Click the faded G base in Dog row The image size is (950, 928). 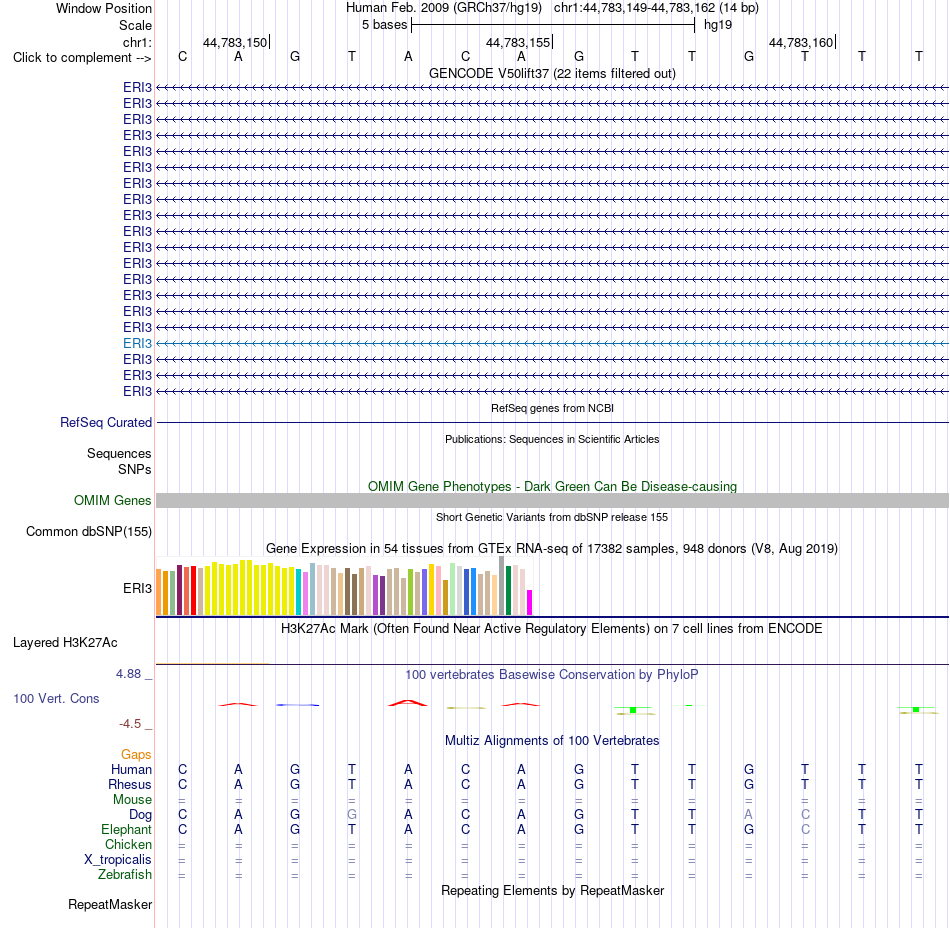tap(352, 815)
